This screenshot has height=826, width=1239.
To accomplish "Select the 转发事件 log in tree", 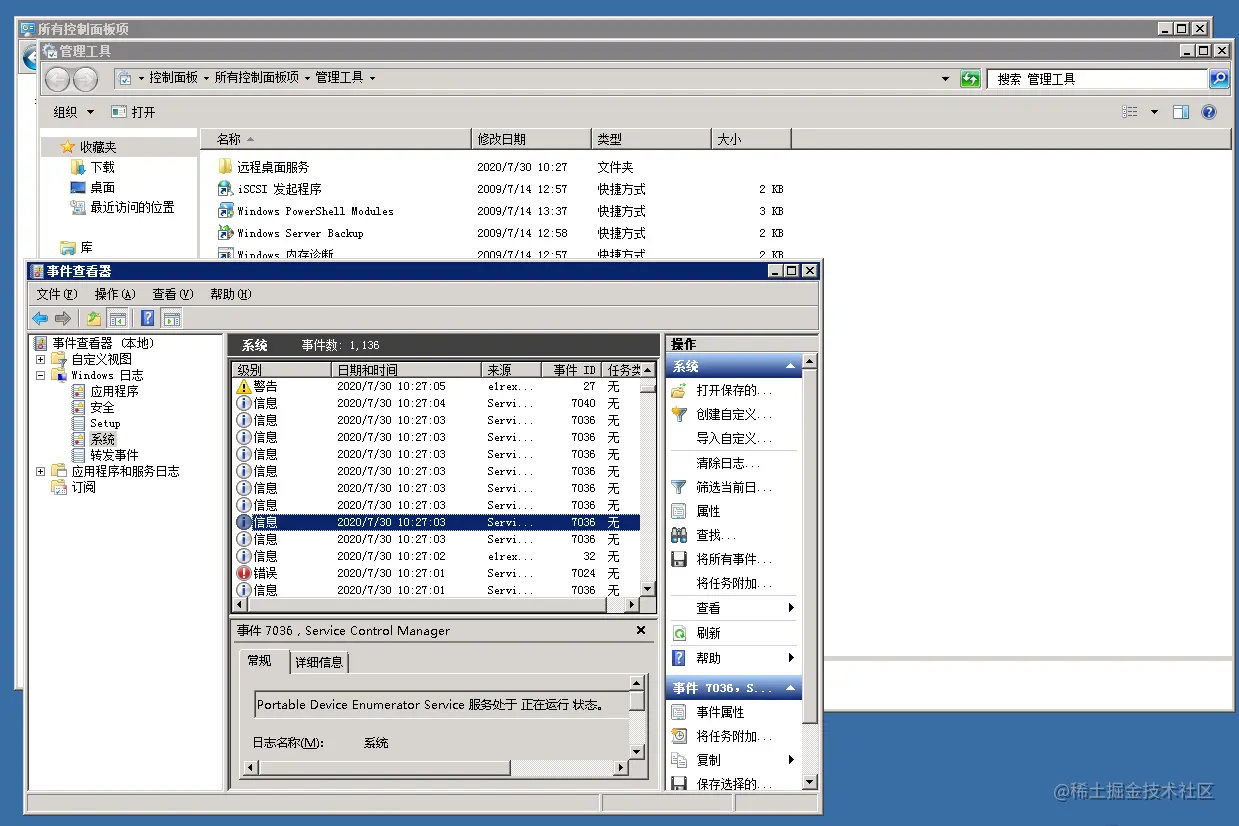I will (114, 455).
